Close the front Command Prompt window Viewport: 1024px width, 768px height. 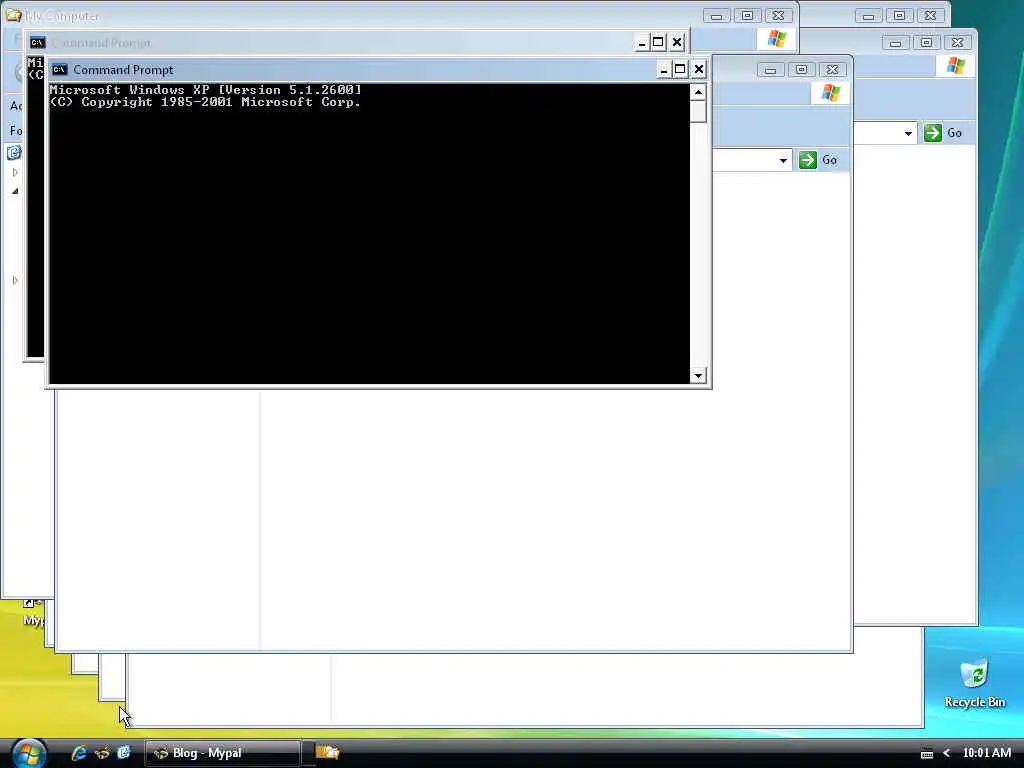pos(699,69)
